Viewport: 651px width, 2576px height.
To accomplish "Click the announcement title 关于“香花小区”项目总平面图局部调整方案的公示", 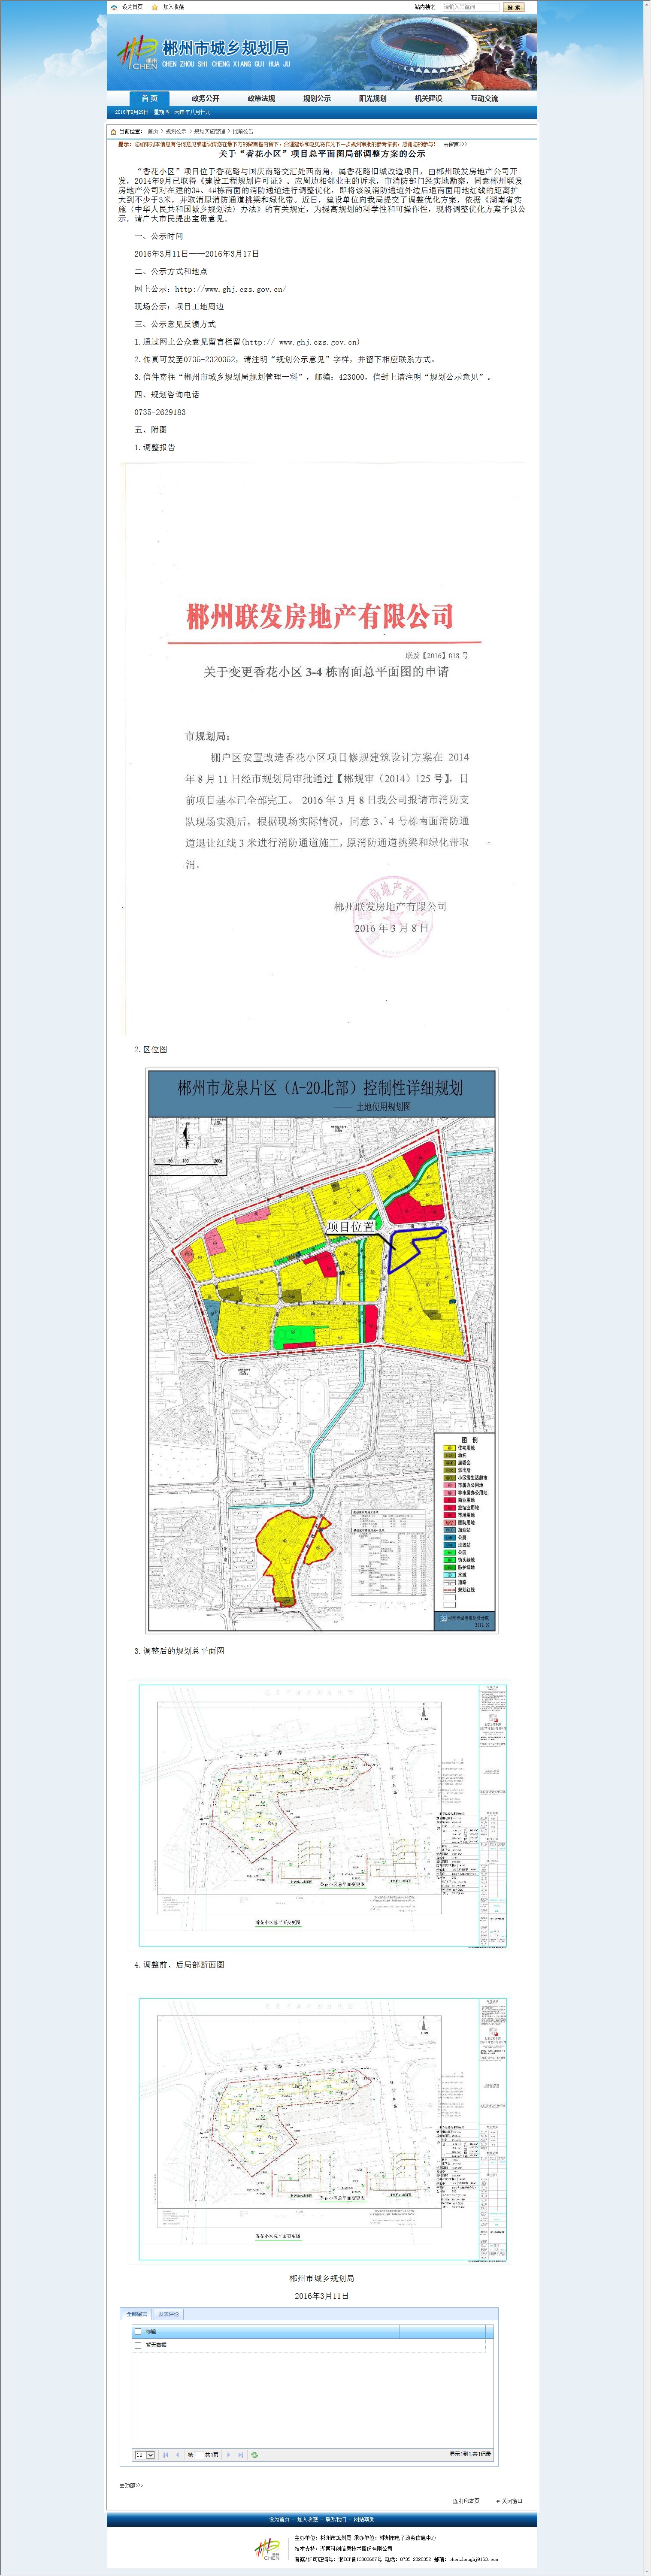I will pyautogui.click(x=322, y=154).
